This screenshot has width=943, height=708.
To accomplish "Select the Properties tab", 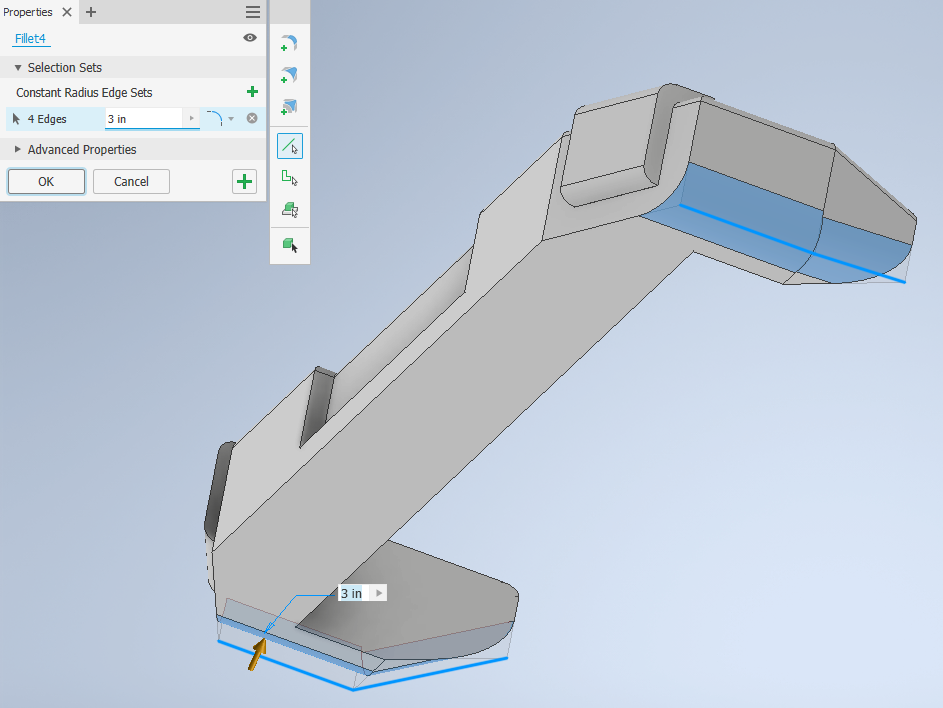I will 28,12.
